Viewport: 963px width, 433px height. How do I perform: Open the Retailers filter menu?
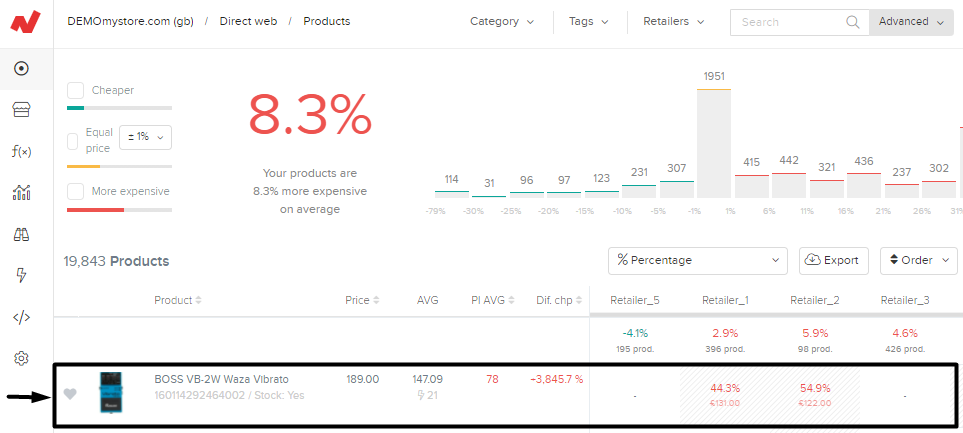673,21
